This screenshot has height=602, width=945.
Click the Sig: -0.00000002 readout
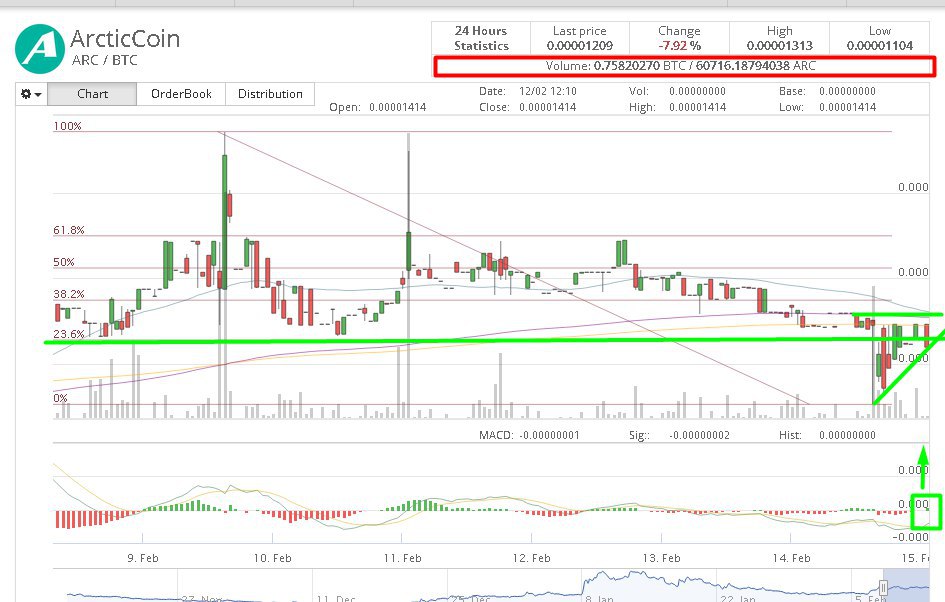(679, 435)
